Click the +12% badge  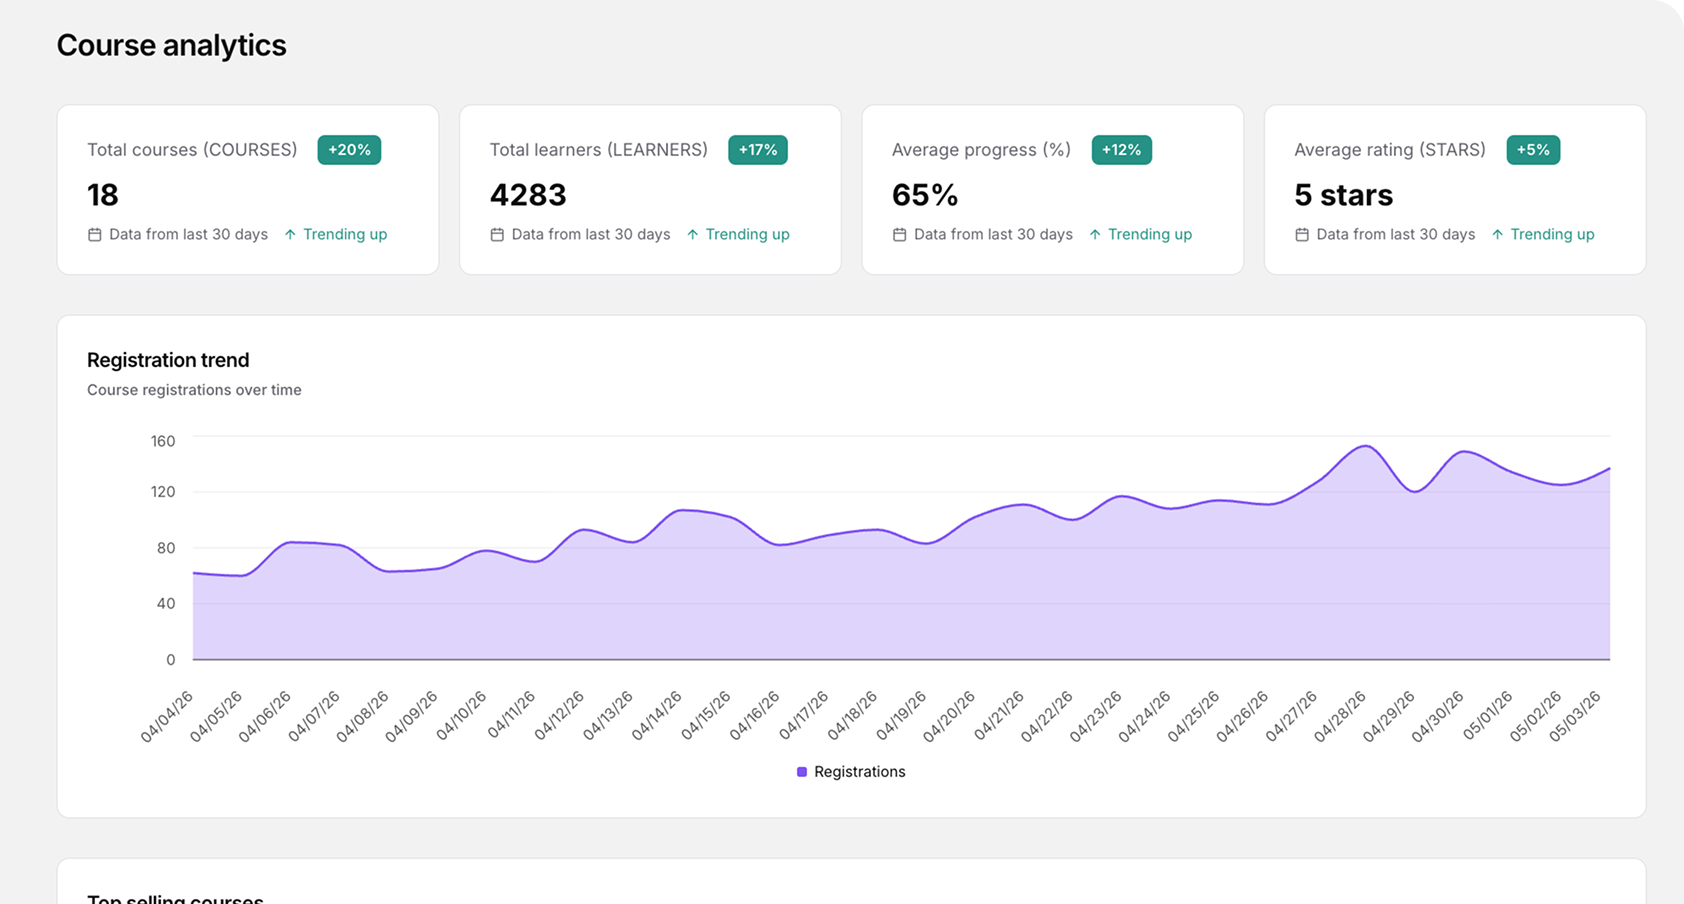click(x=1122, y=150)
